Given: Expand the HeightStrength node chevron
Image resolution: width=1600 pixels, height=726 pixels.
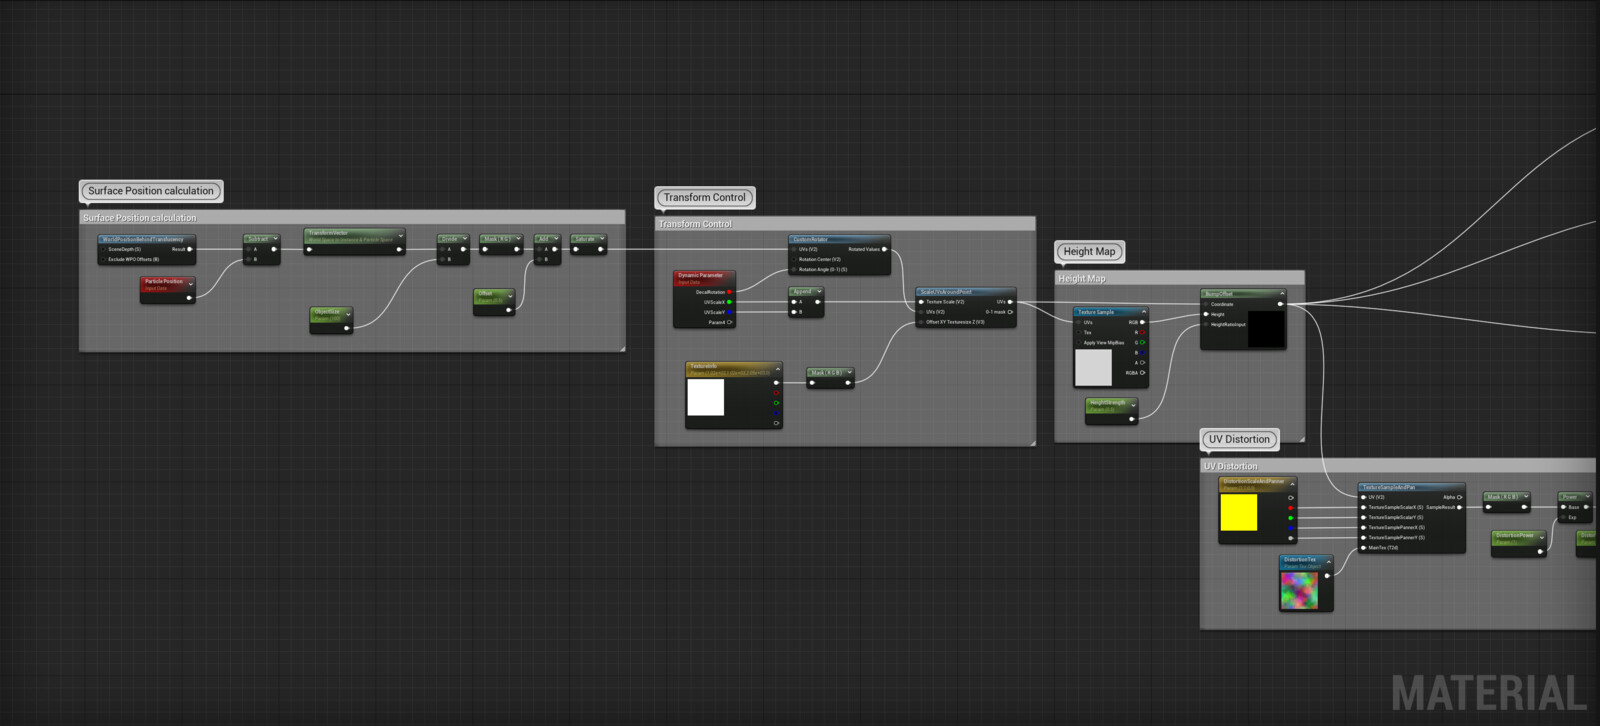Looking at the screenshot, I should [1132, 405].
